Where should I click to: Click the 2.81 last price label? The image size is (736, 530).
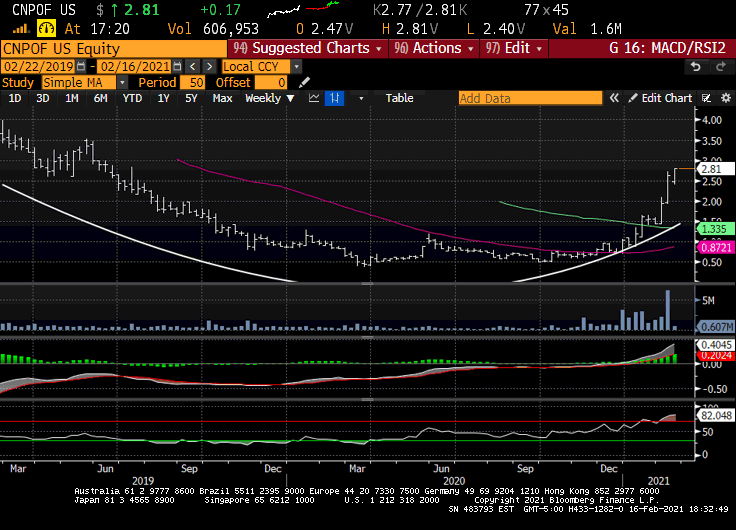(x=715, y=169)
